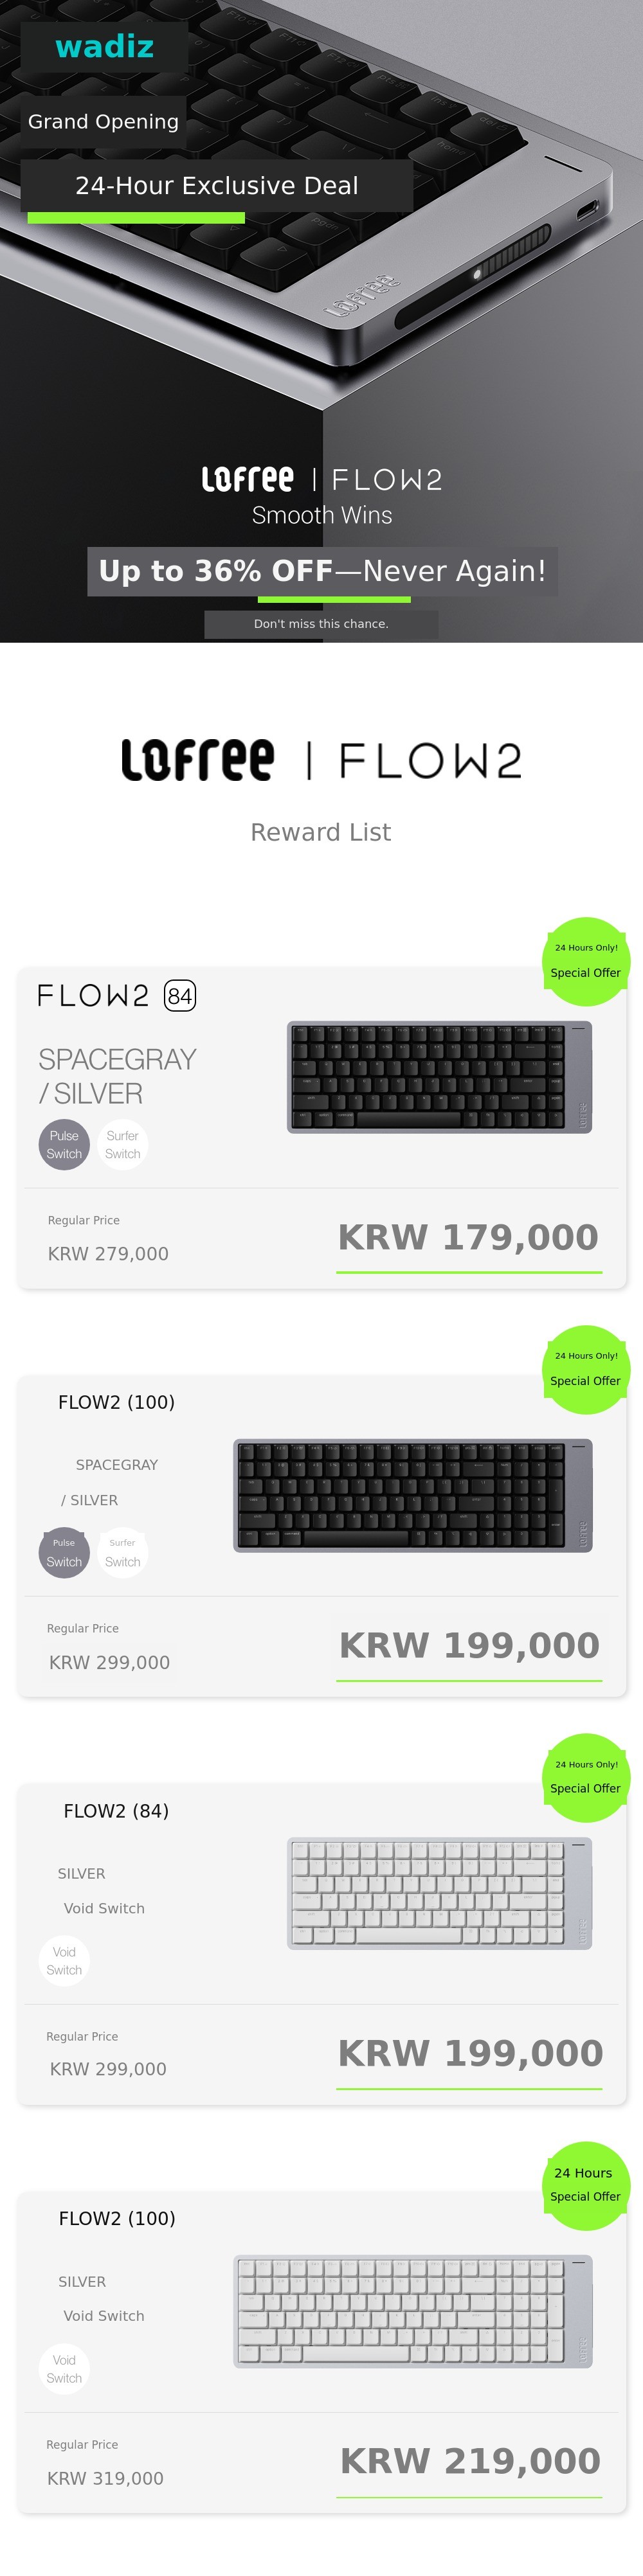Image resolution: width=643 pixels, height=2576 pixels.
Task: Select Surfer Switch on the spacegray FLOW2 84 card
Action: click(123, 1145)
